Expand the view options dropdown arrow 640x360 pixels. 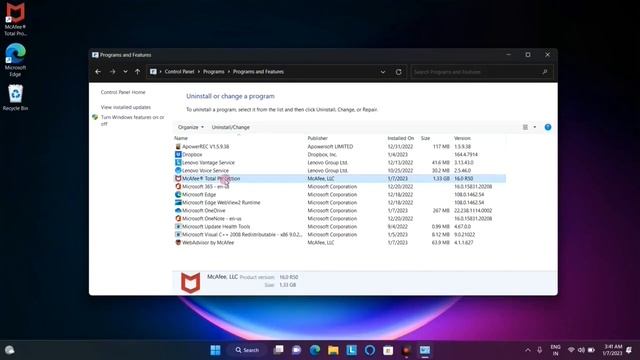click(x=535, y=127)
